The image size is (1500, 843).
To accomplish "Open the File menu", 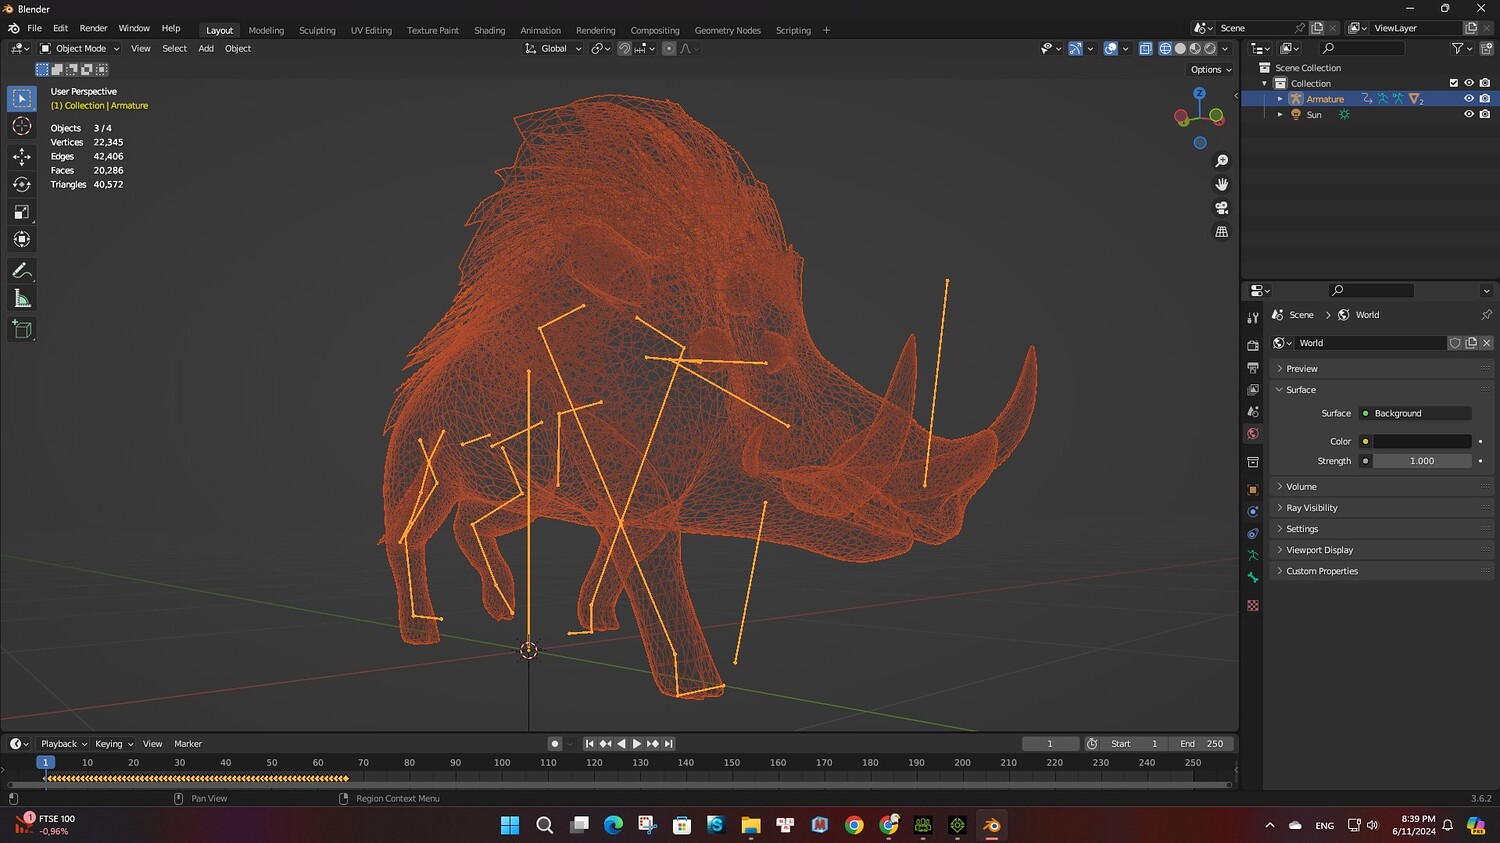I will (34, 28).
